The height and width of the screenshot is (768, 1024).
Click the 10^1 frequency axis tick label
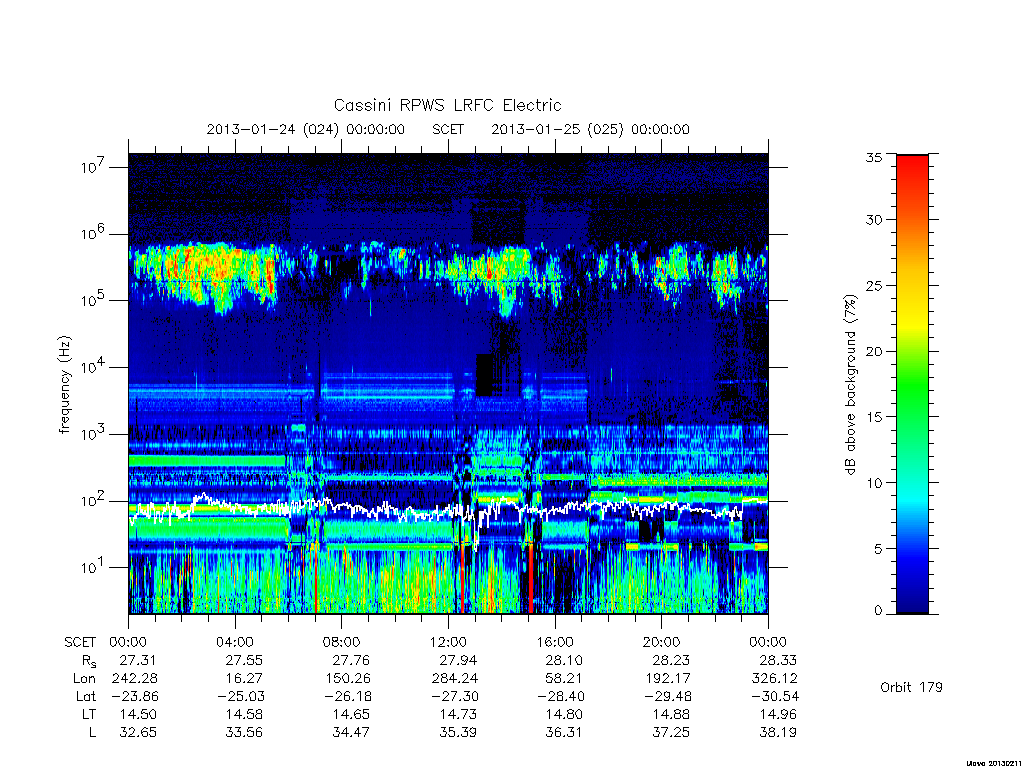pos(93,568)
